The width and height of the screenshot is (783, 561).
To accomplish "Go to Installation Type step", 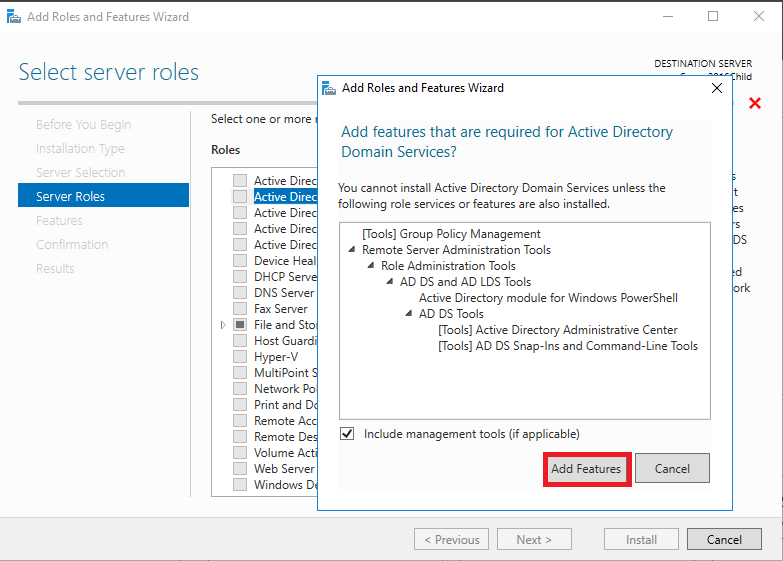I will coord(80,149).
